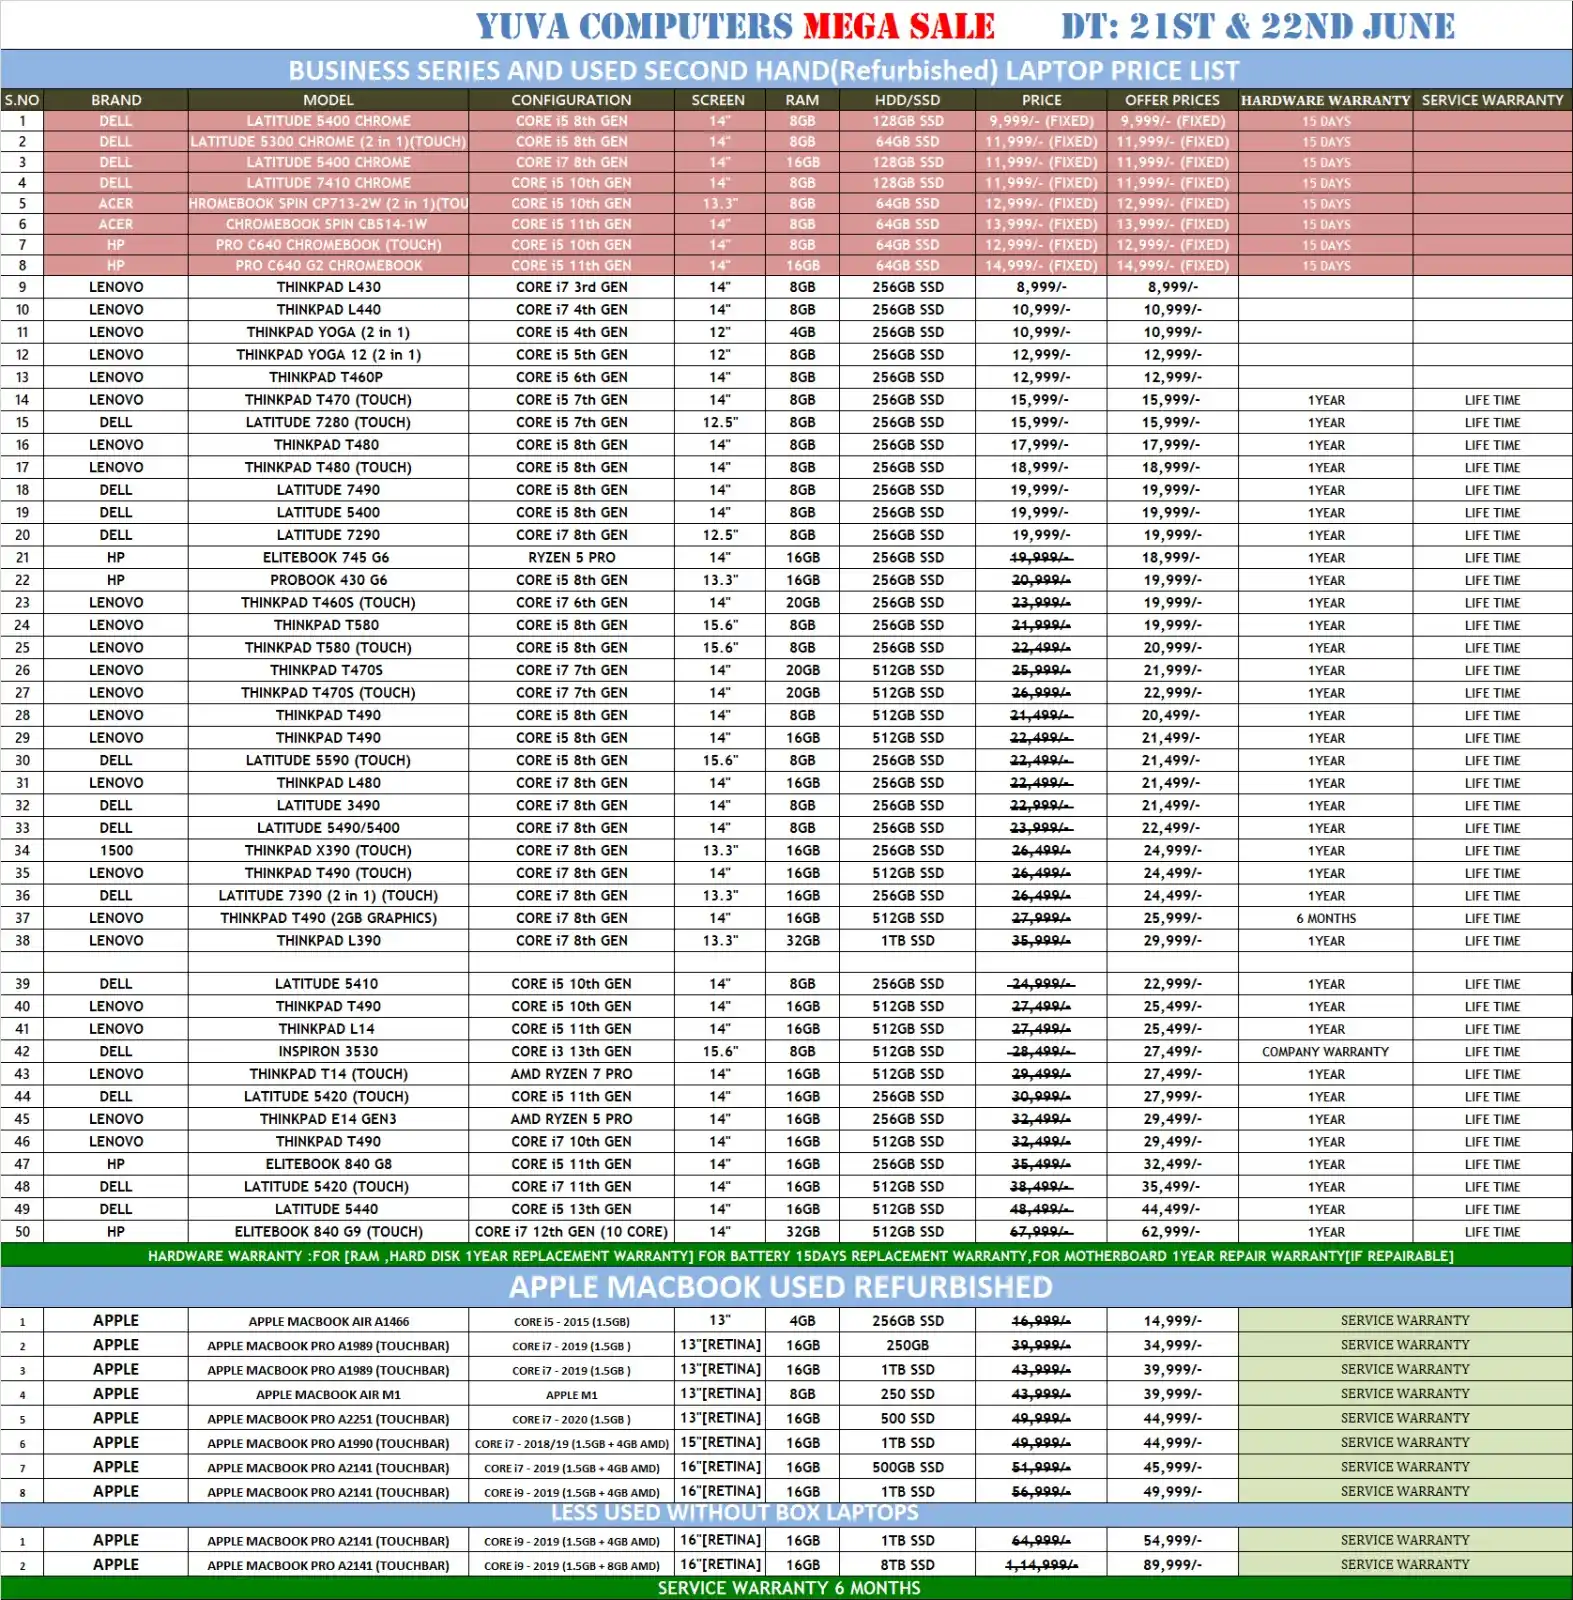Click THINKPAD T490 (2GB GRAPHICS) cell

click(328, 918)
